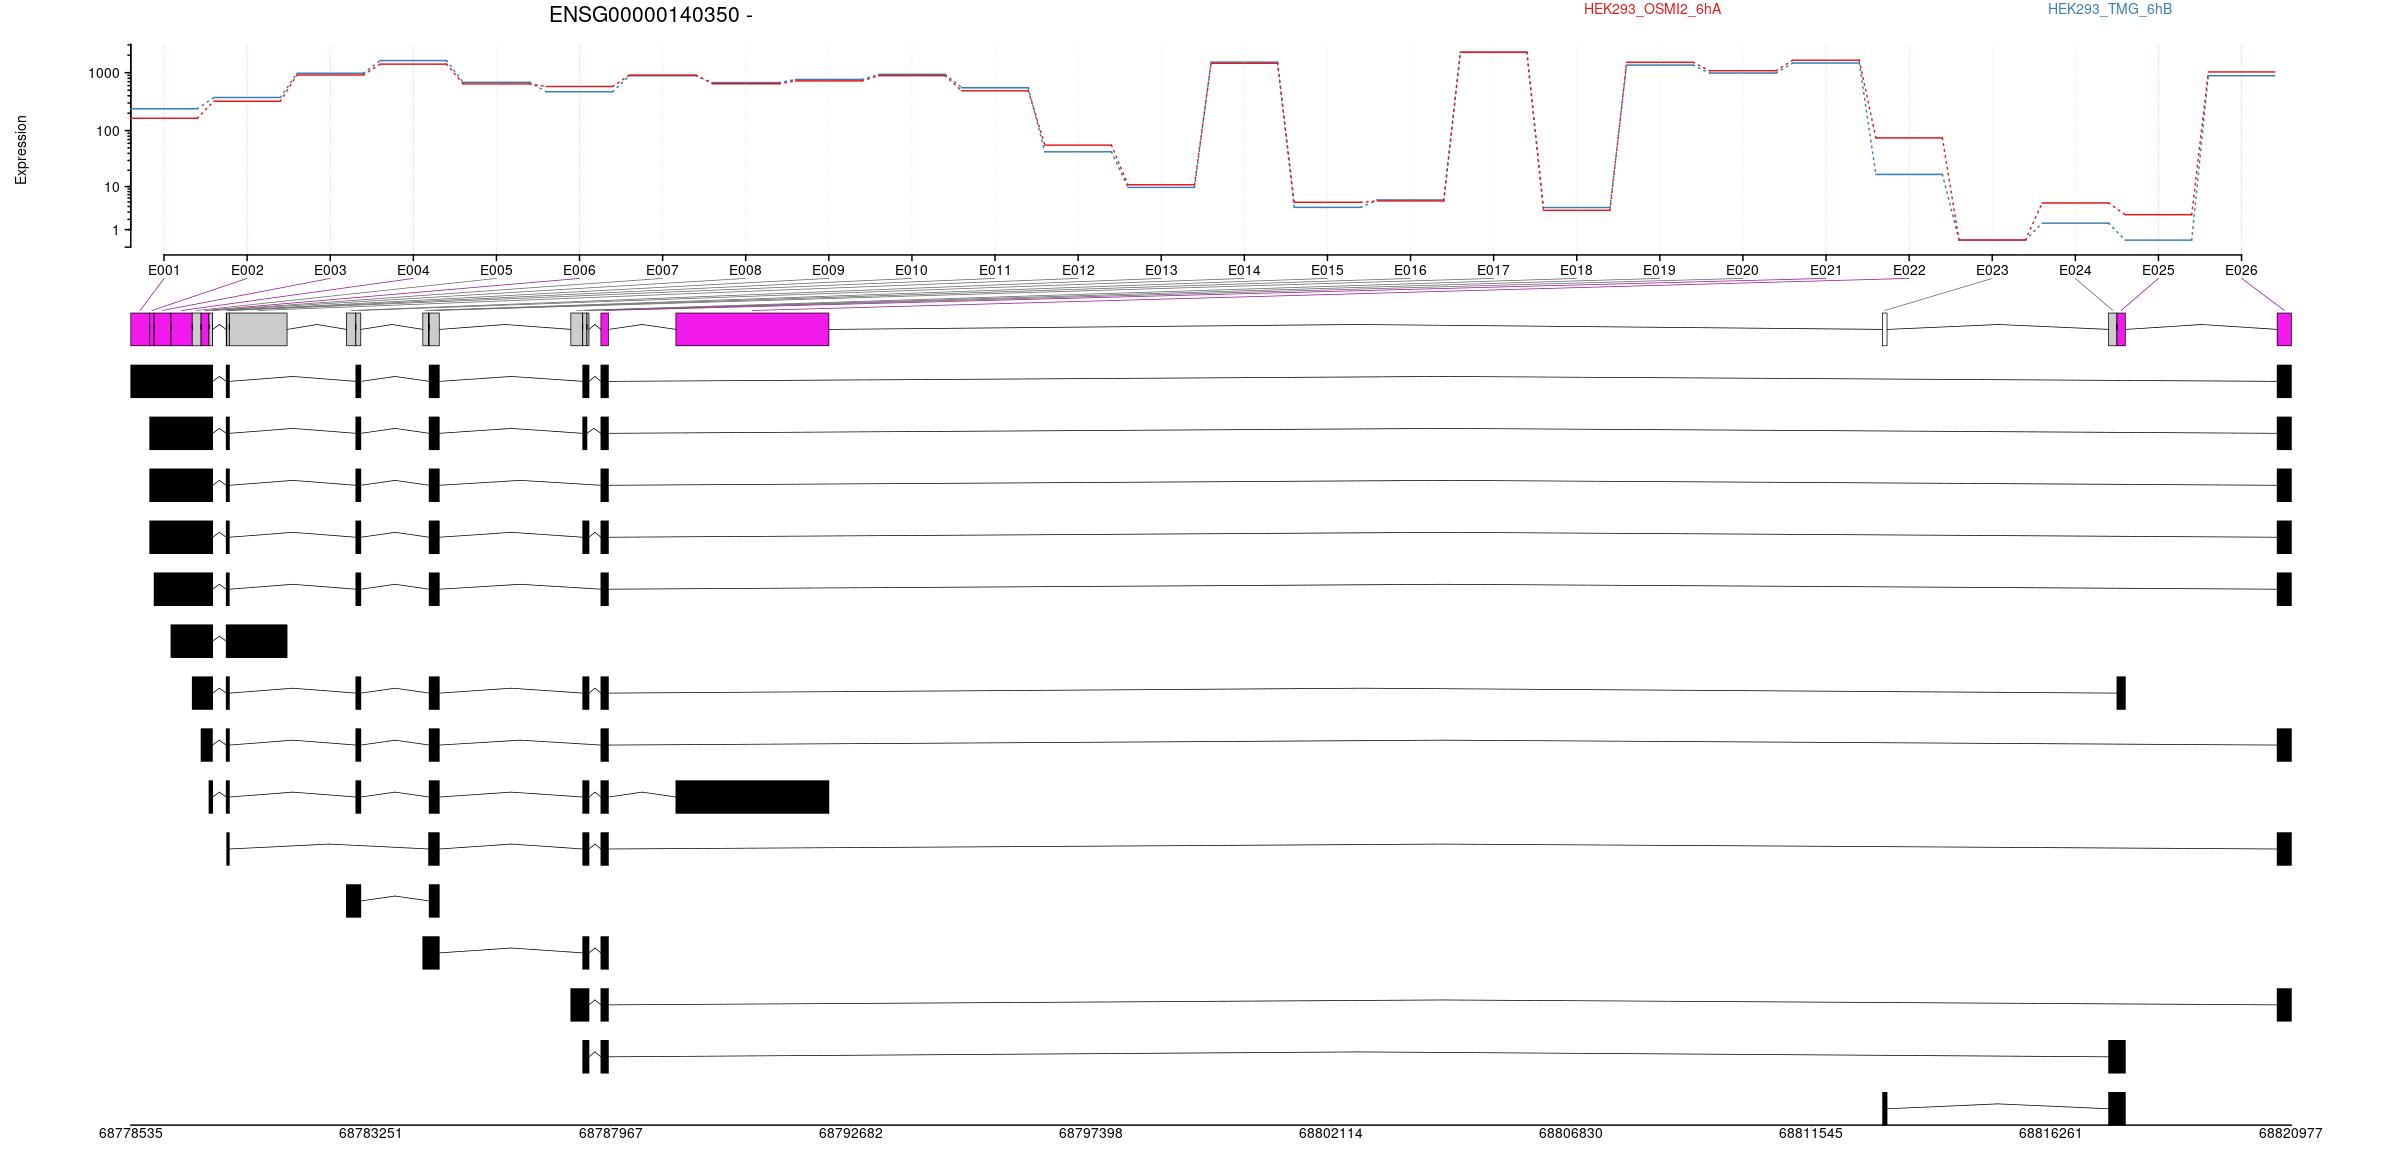Viewport: 2400px width, 1150px height.
Task: Click exon label E022
Action: tap(1909, 270)
